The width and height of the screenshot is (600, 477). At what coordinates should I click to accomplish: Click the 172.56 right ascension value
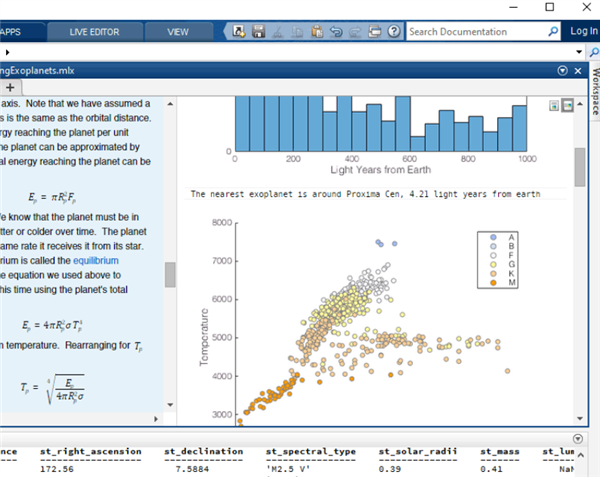tap(57, 469)
